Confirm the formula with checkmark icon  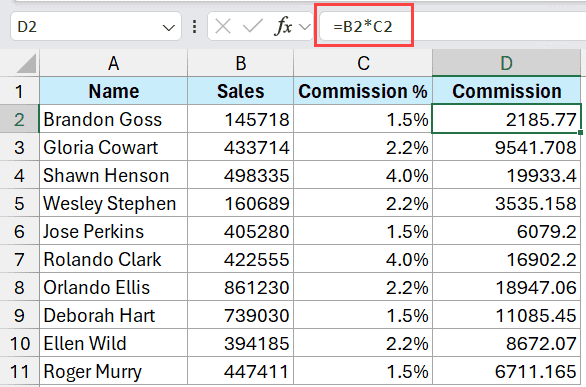click(253, 27)
